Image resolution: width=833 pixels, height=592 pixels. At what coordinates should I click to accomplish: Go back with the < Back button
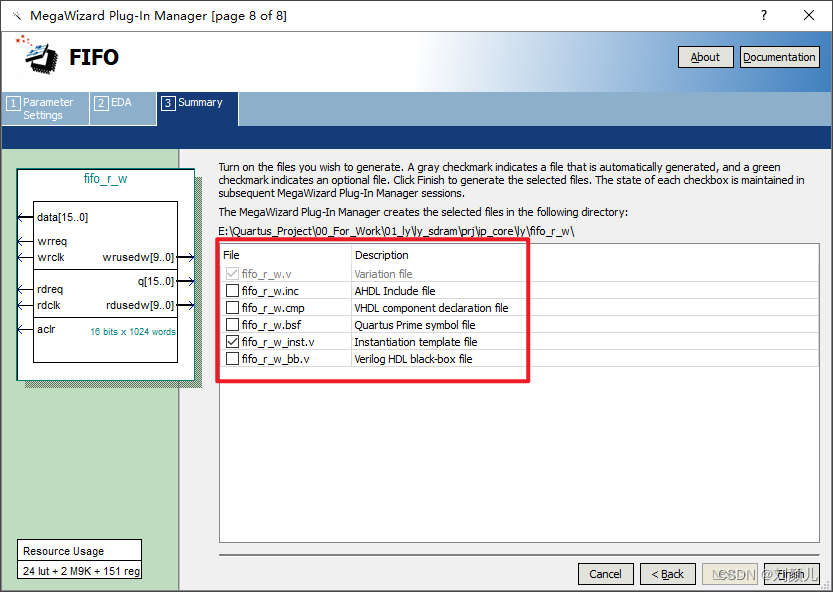coord(667,574)
